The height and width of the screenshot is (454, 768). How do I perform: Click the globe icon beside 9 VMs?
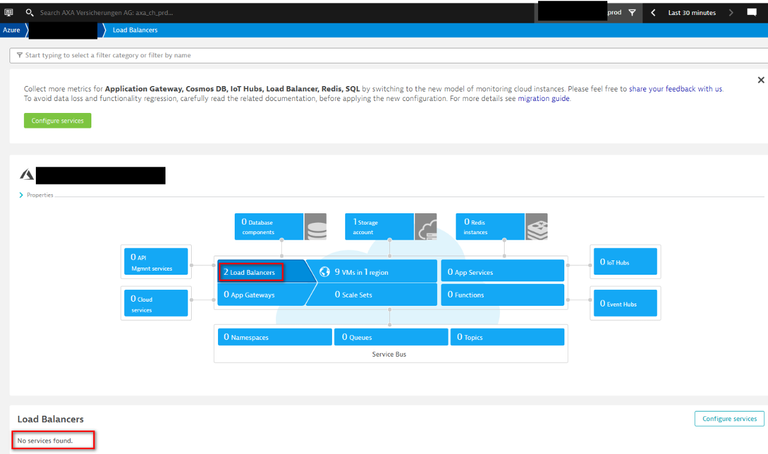click(324, 271)
